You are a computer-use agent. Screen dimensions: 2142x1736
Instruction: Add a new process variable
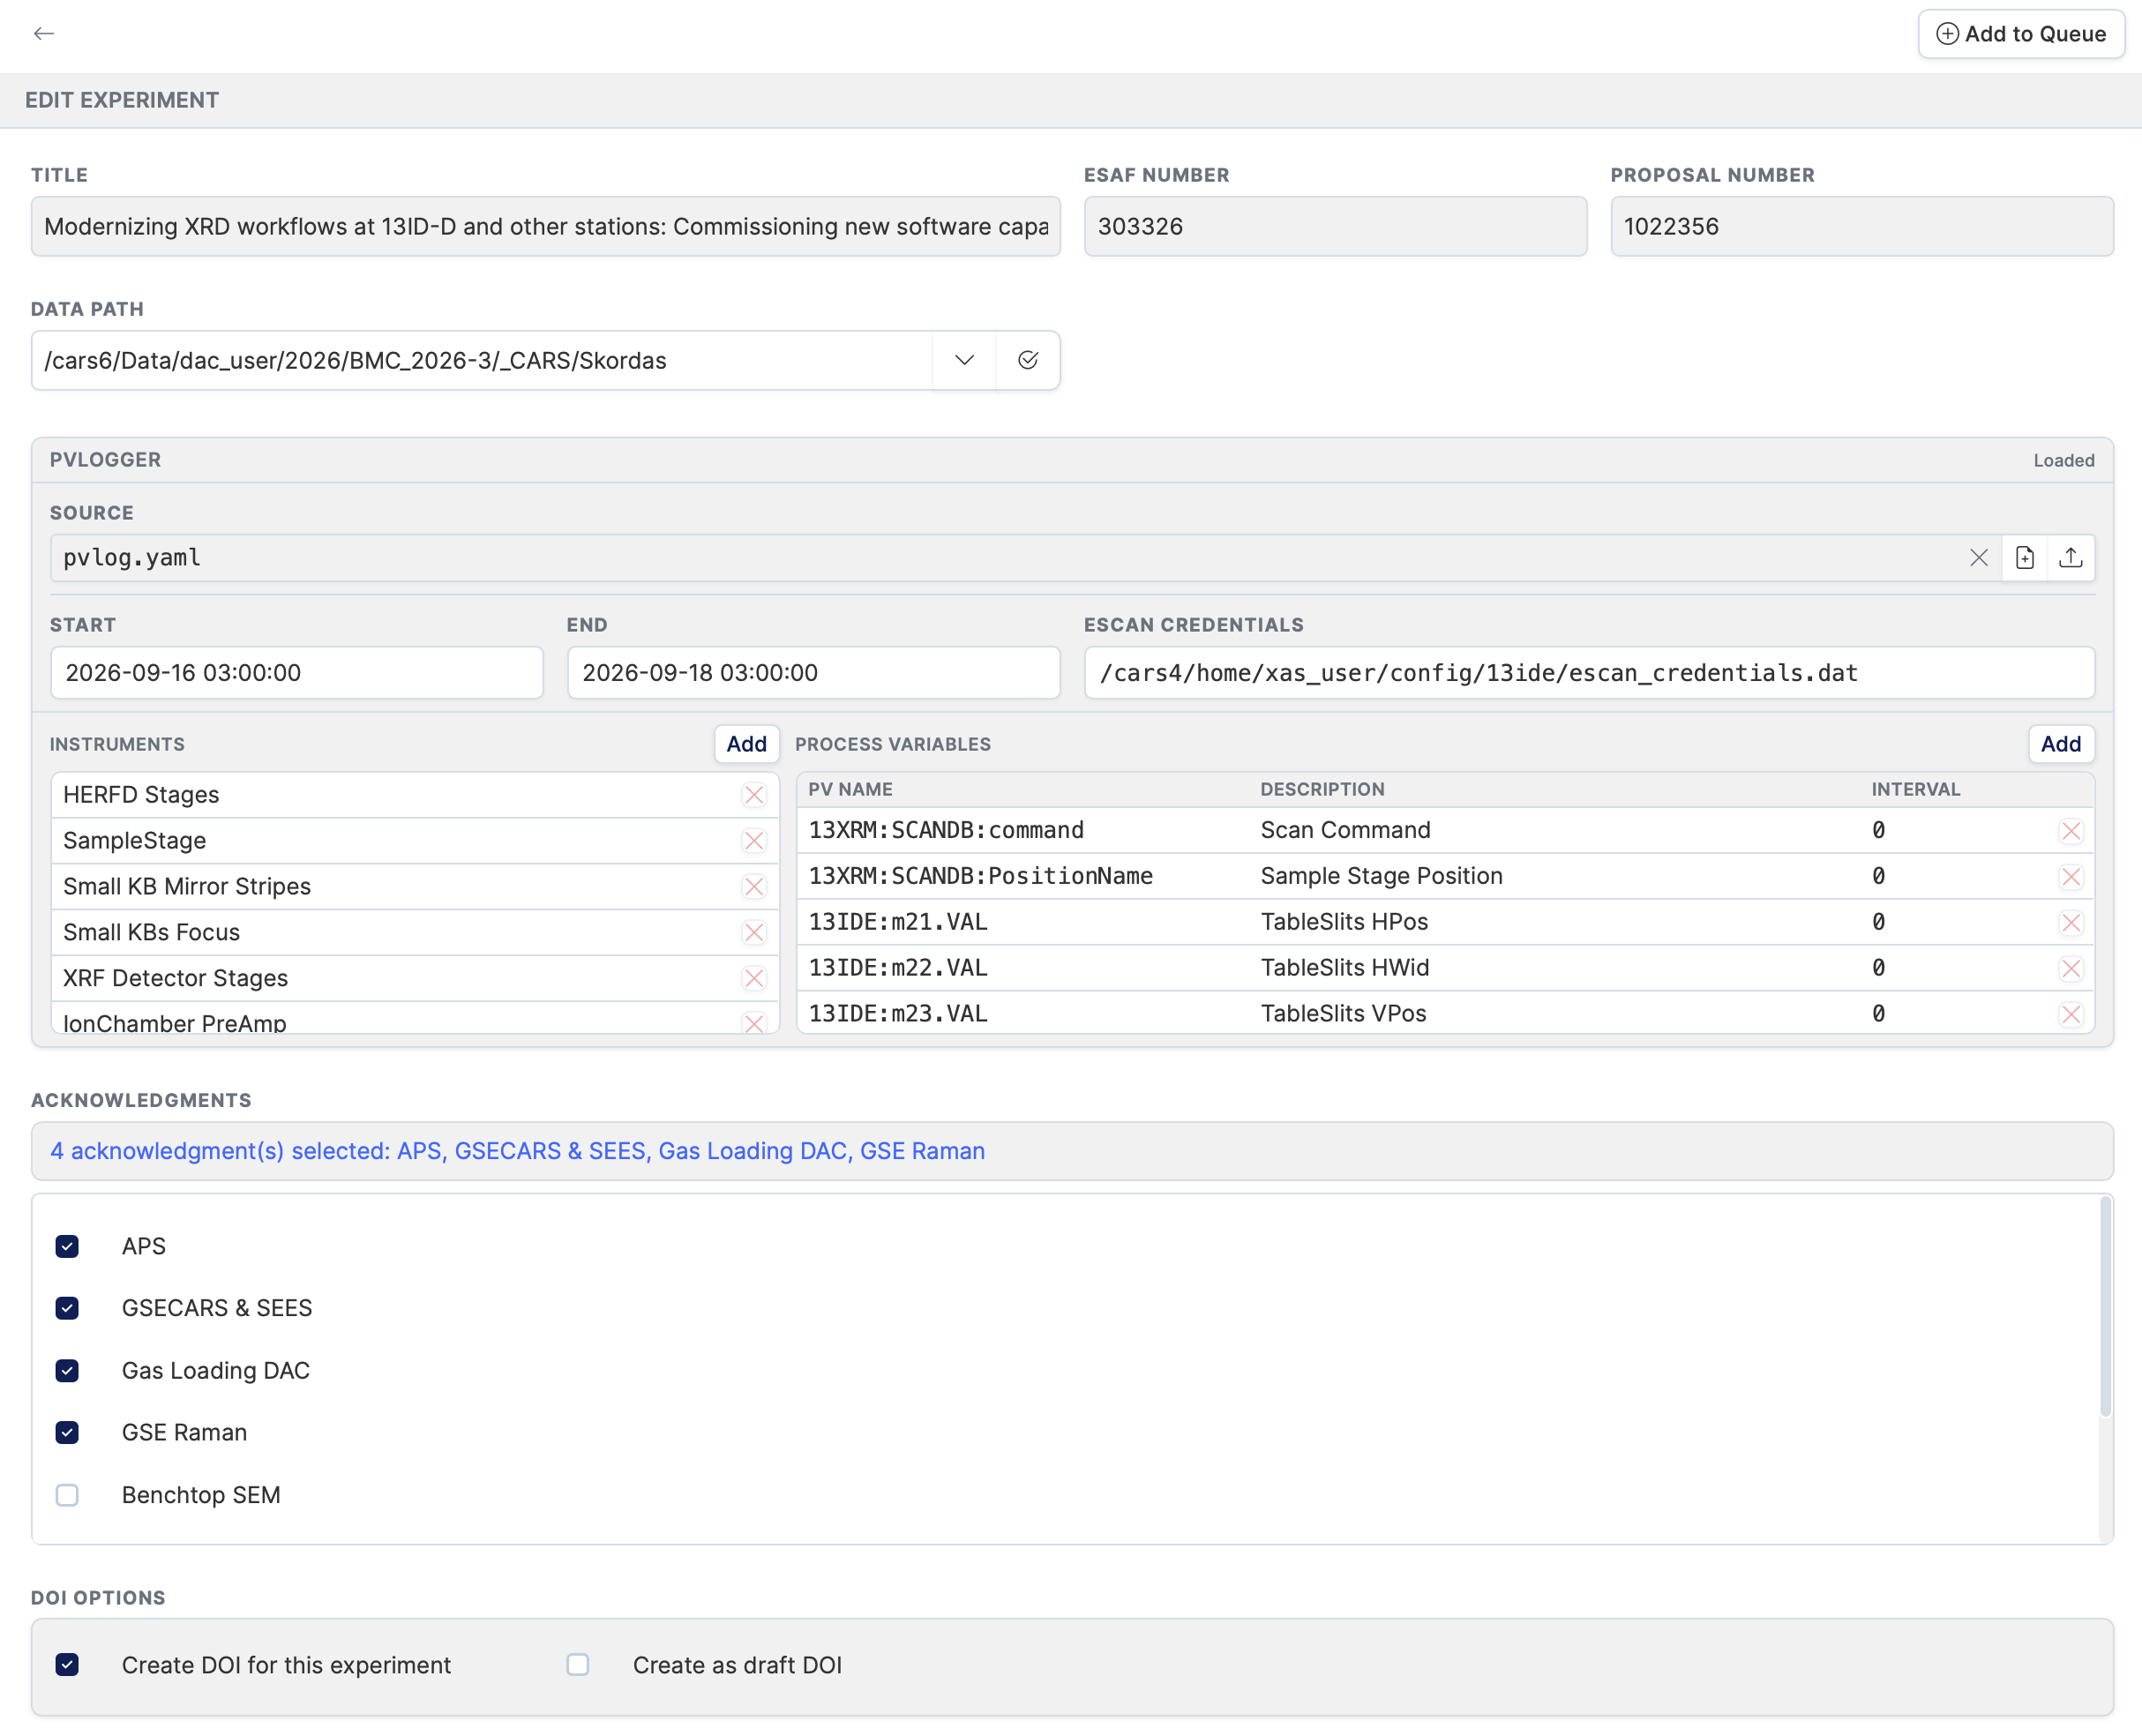click(2060, 744)
